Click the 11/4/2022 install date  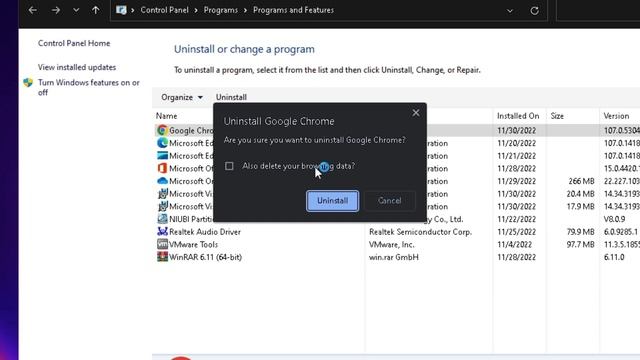click(514, 244)
